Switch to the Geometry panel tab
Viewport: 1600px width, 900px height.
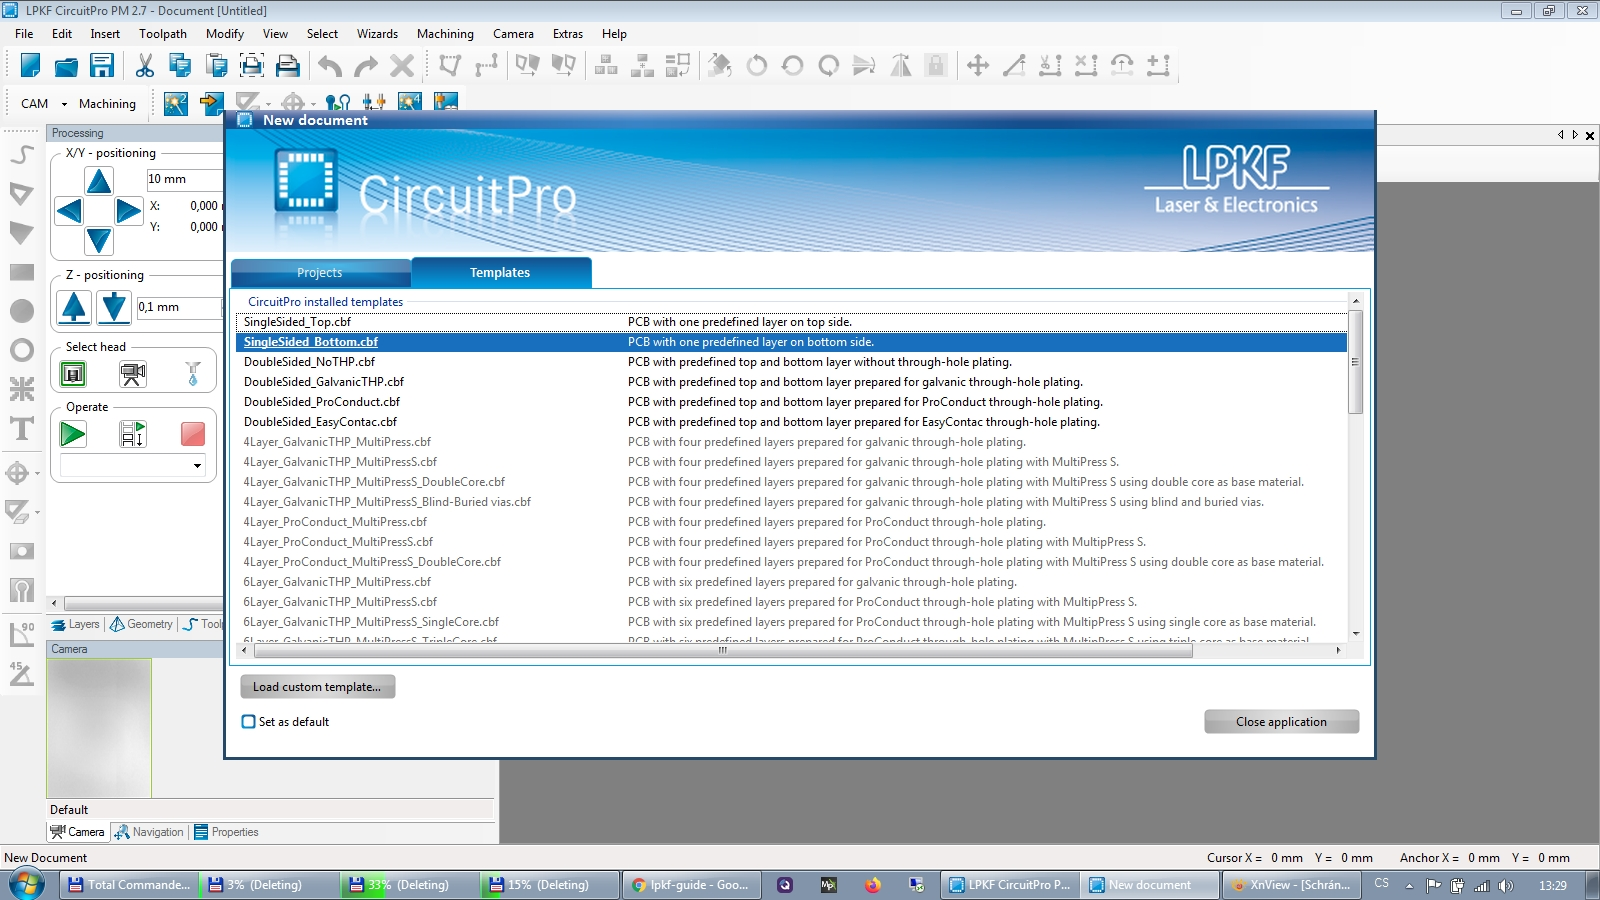[x=141, y=624]
